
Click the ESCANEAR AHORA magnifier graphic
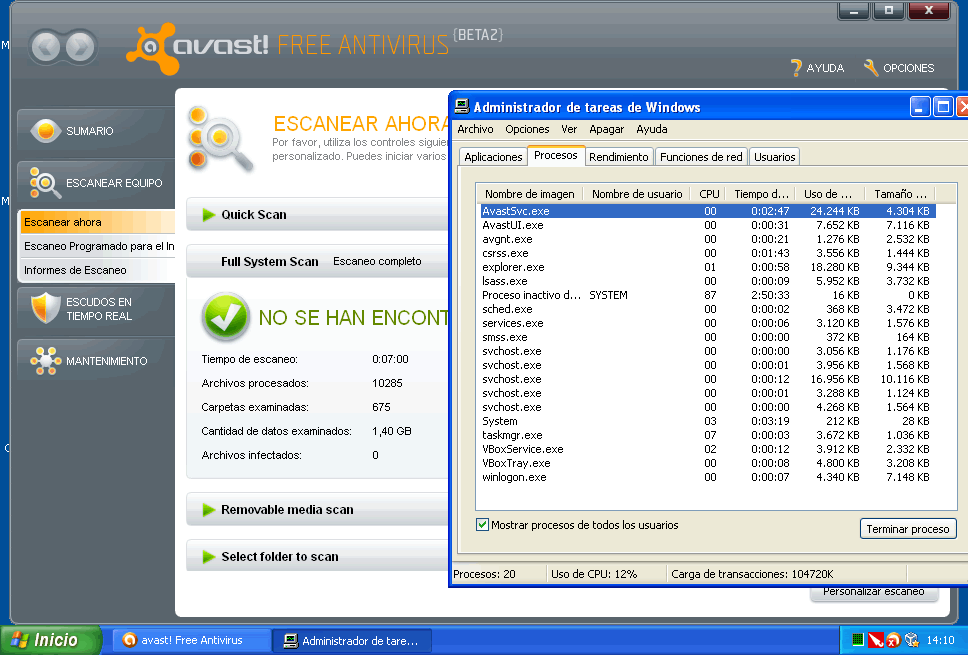(x=220, y=140)
